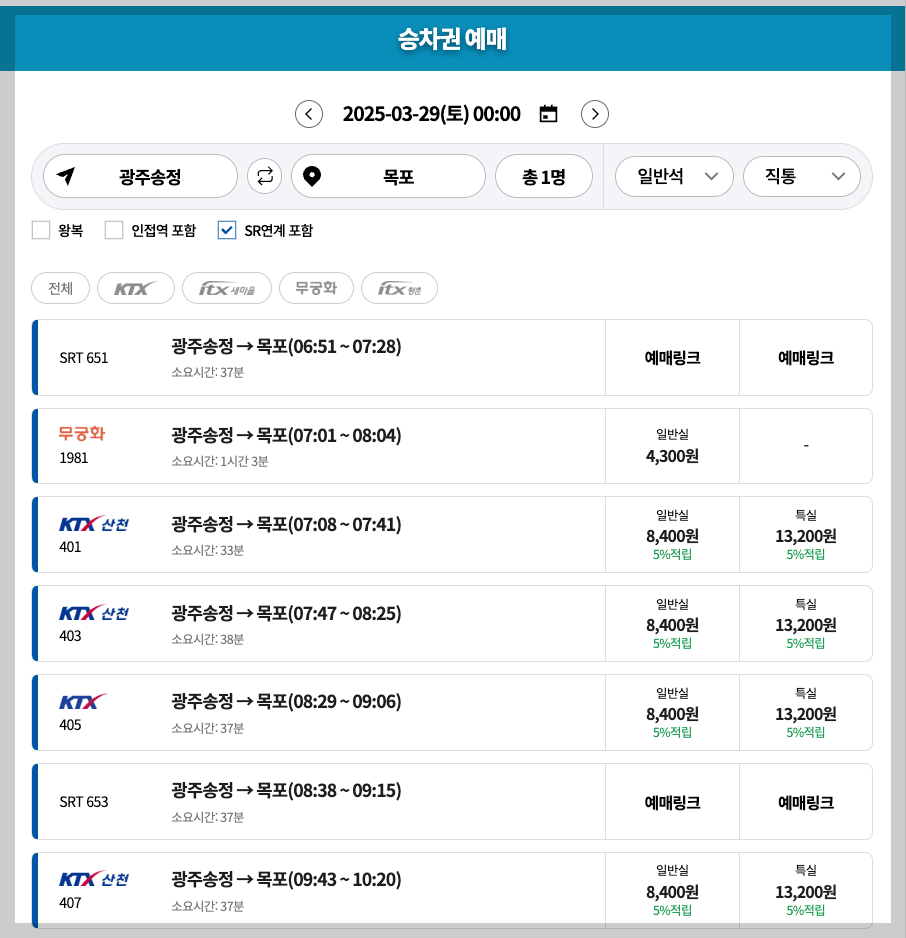
Task: Open the calendar date picker icon
Action: (548, 114)
